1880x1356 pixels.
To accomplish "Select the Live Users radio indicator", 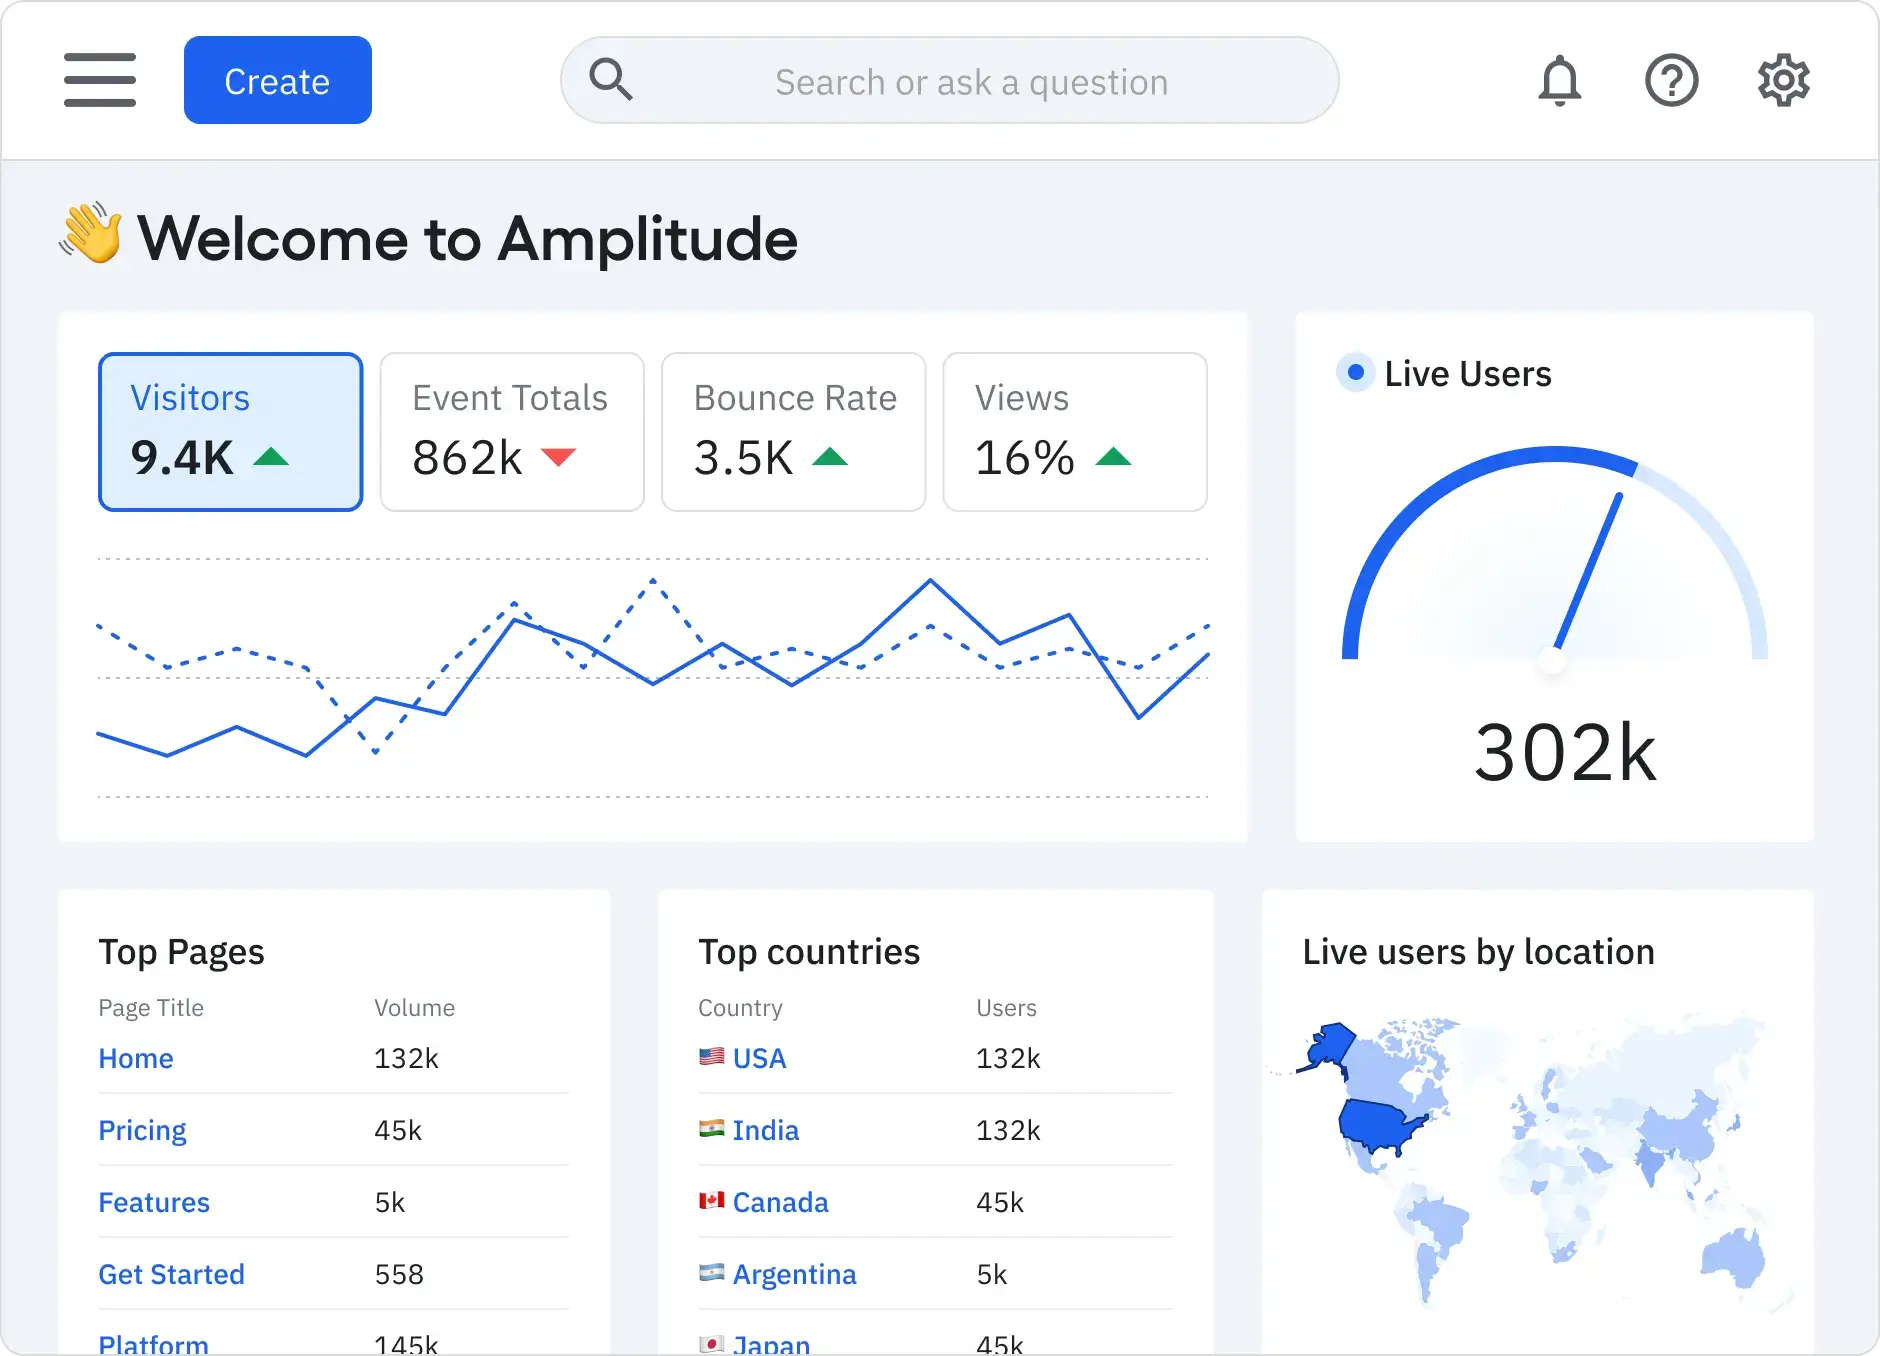I will pos(1355,373).
